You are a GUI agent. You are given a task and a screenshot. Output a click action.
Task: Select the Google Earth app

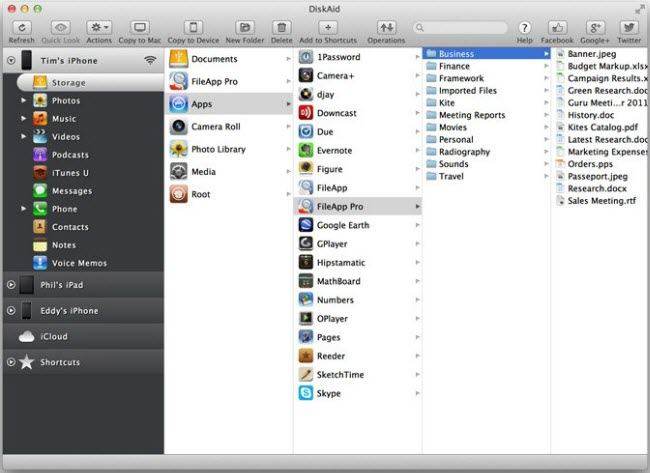coord(358,225)
